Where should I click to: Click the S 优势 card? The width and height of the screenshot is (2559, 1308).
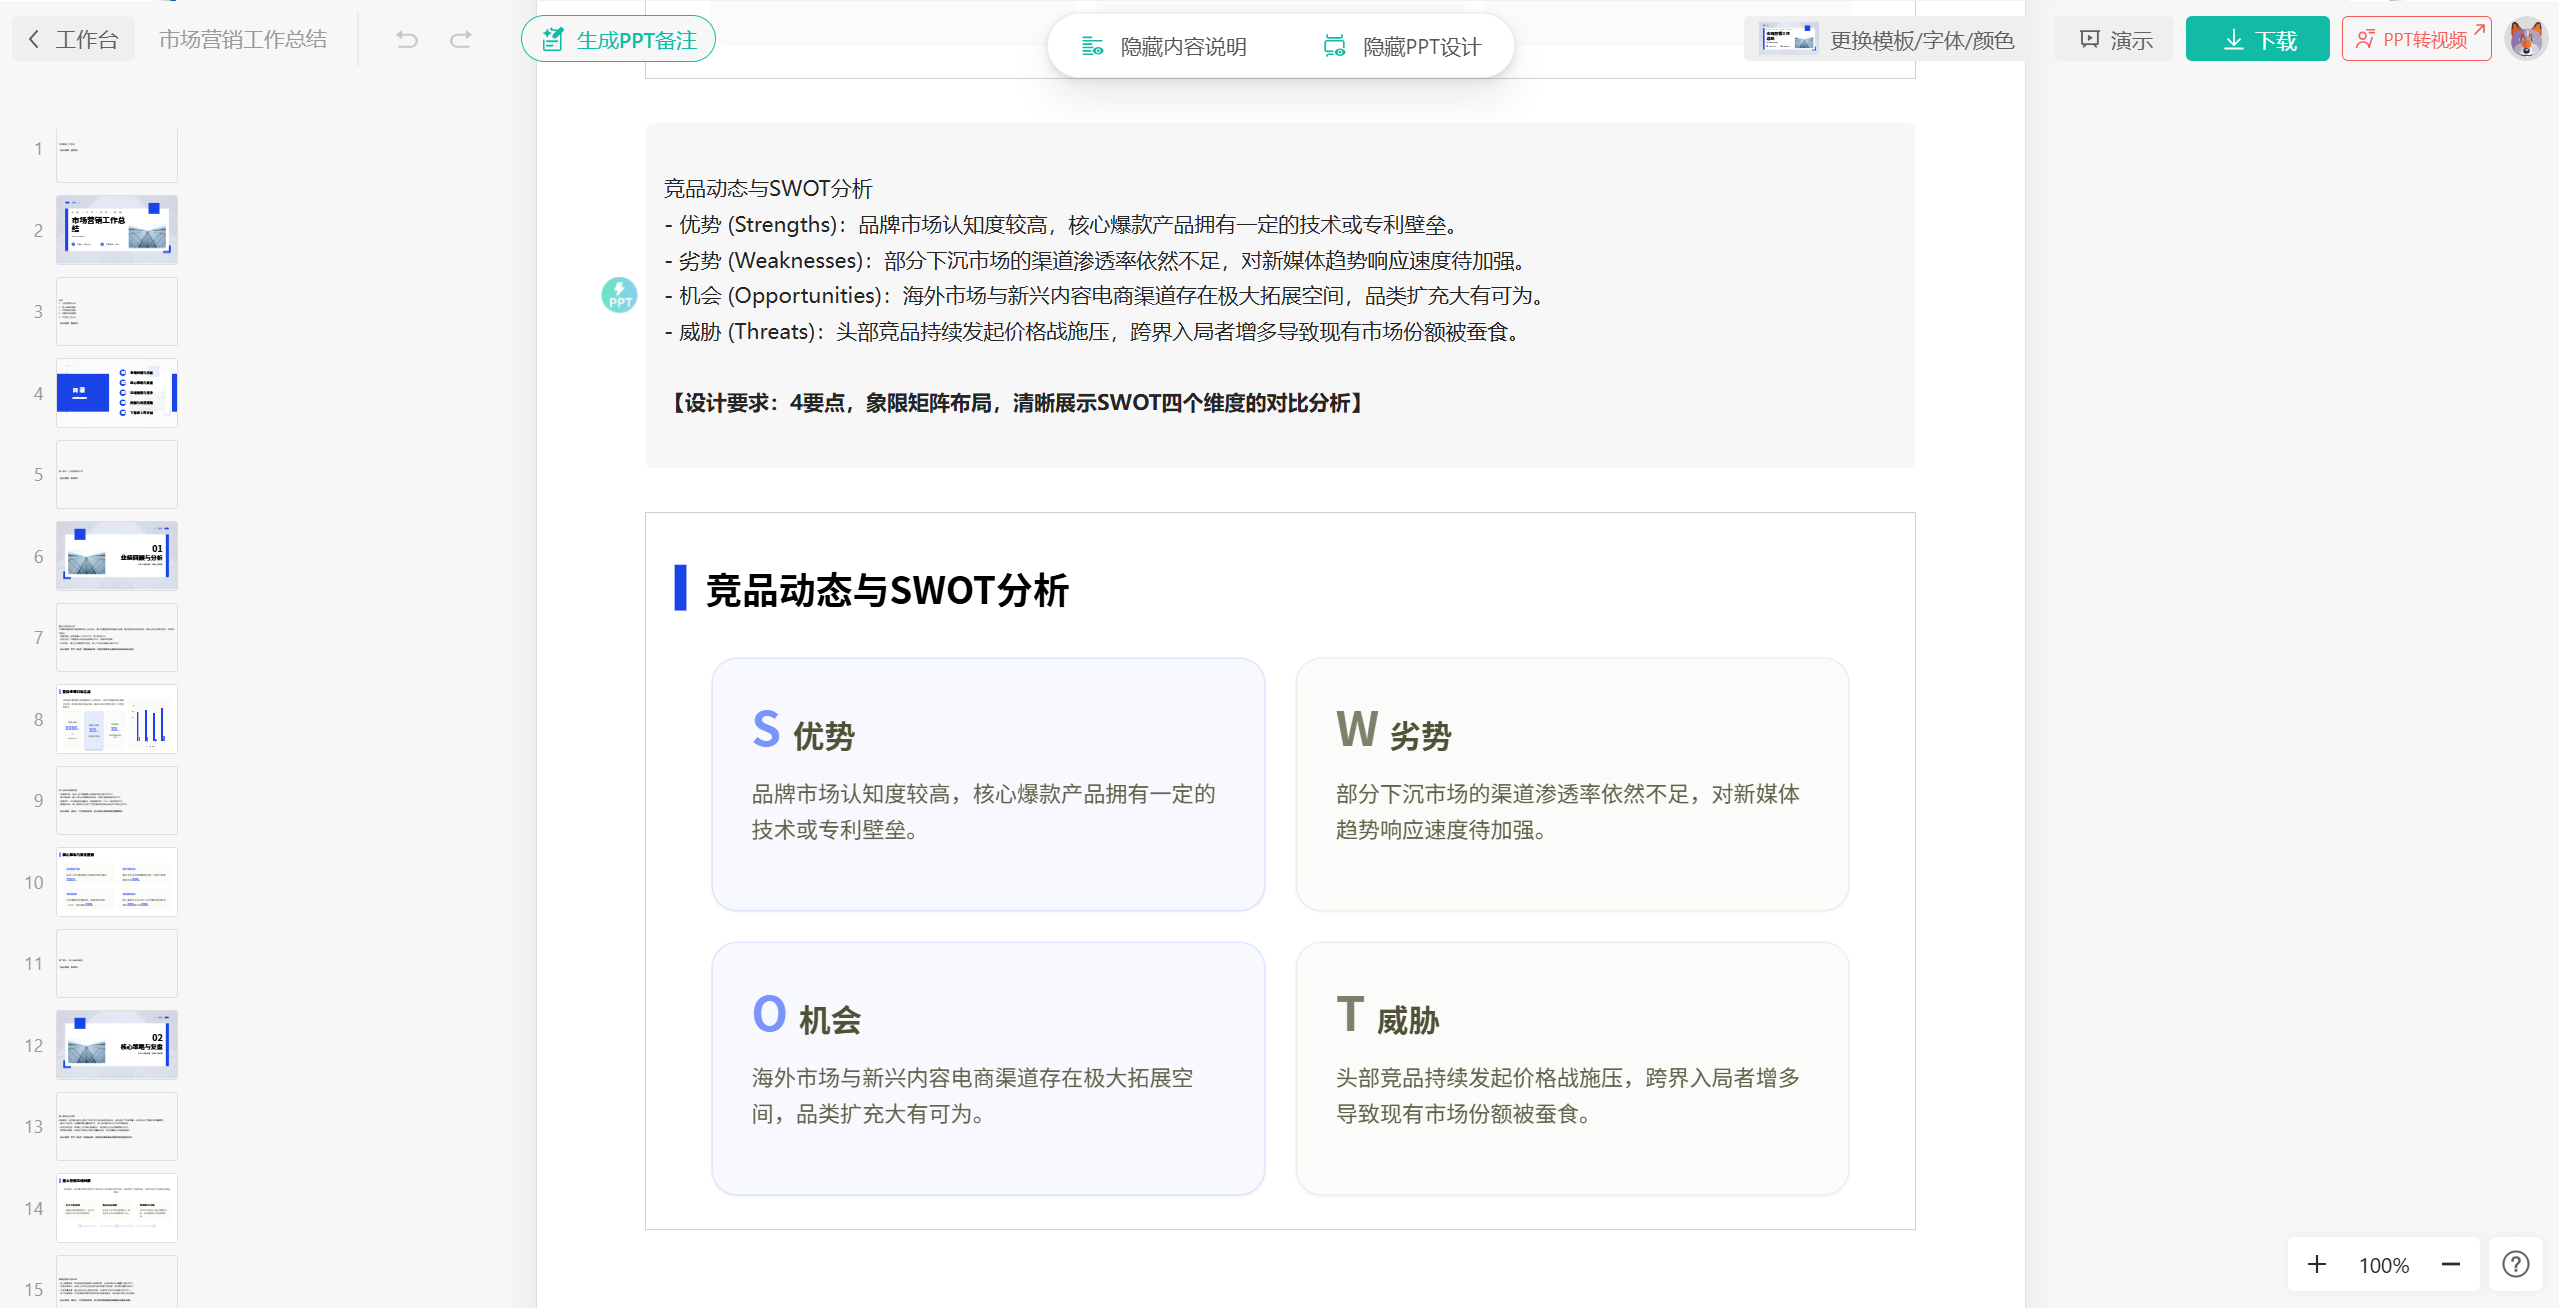[x=988, y=784]
